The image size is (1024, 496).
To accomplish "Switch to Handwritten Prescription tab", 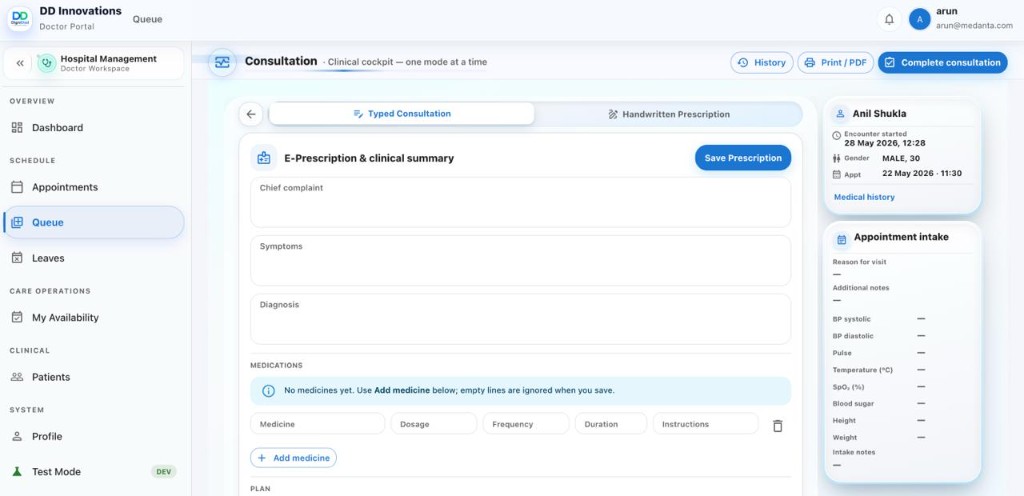I will click(x=669, y=114).
